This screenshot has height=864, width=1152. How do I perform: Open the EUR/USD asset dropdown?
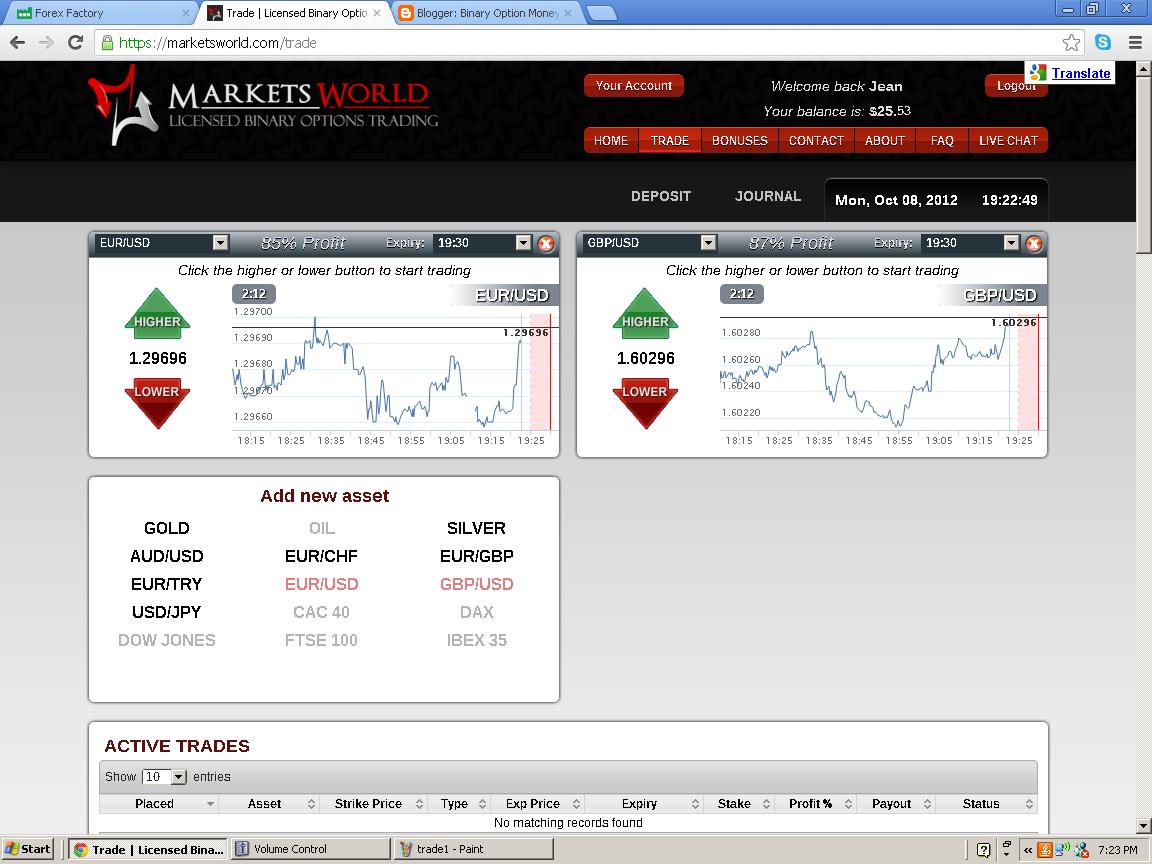coord(220,242)
